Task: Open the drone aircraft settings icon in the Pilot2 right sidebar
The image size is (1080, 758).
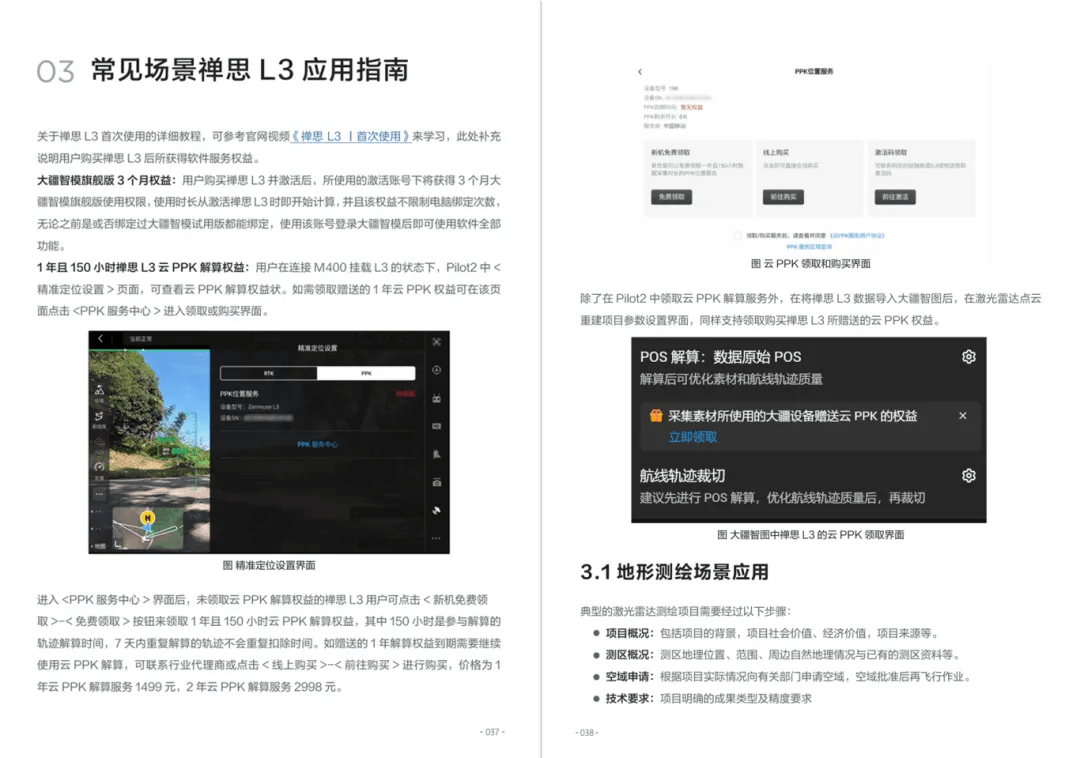Action: [x=437, y=341]
